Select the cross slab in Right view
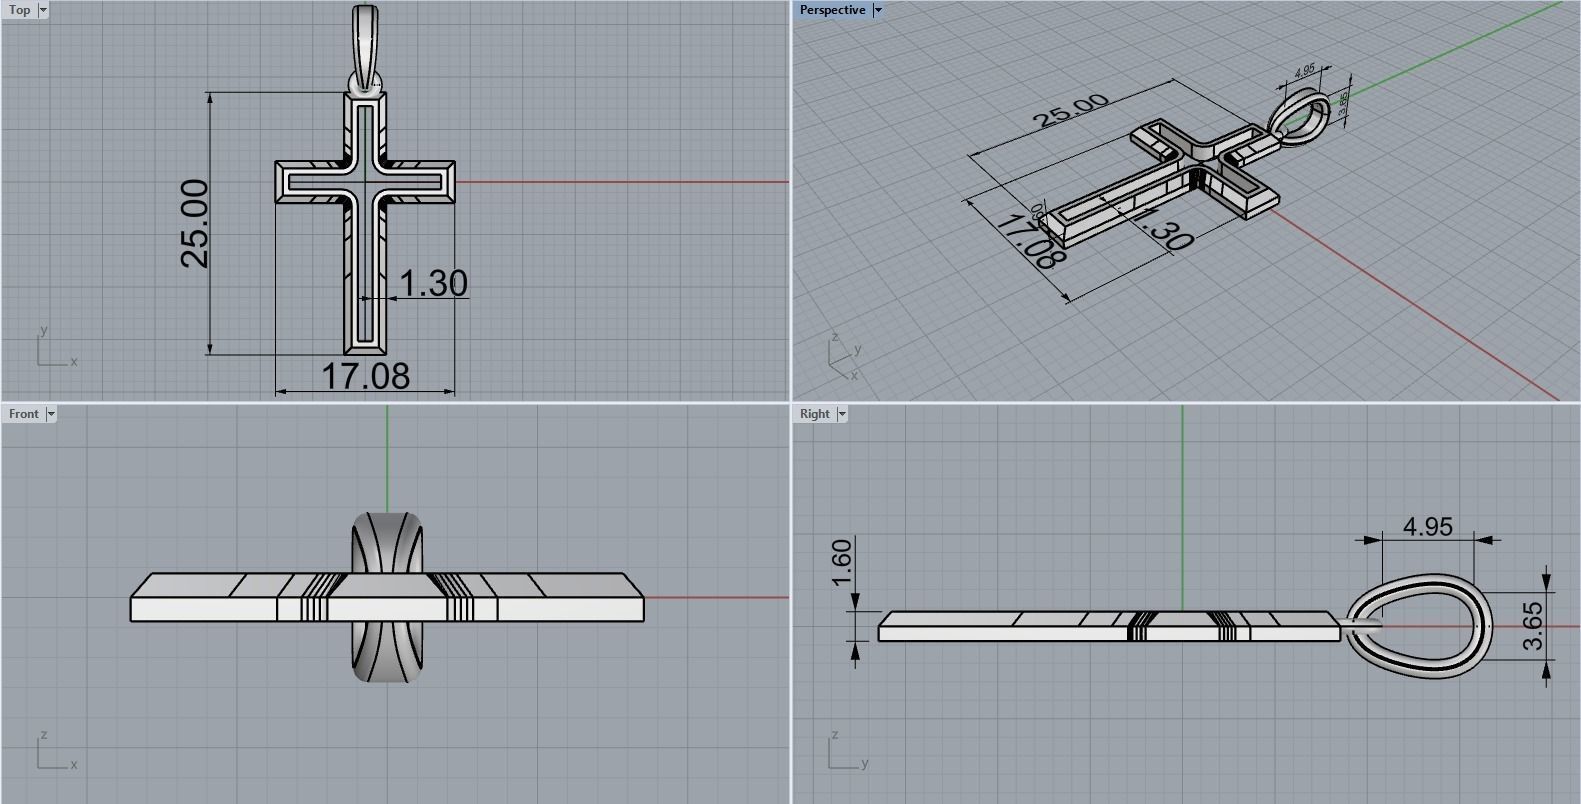1581x804 pixels. pos(1109,626)
